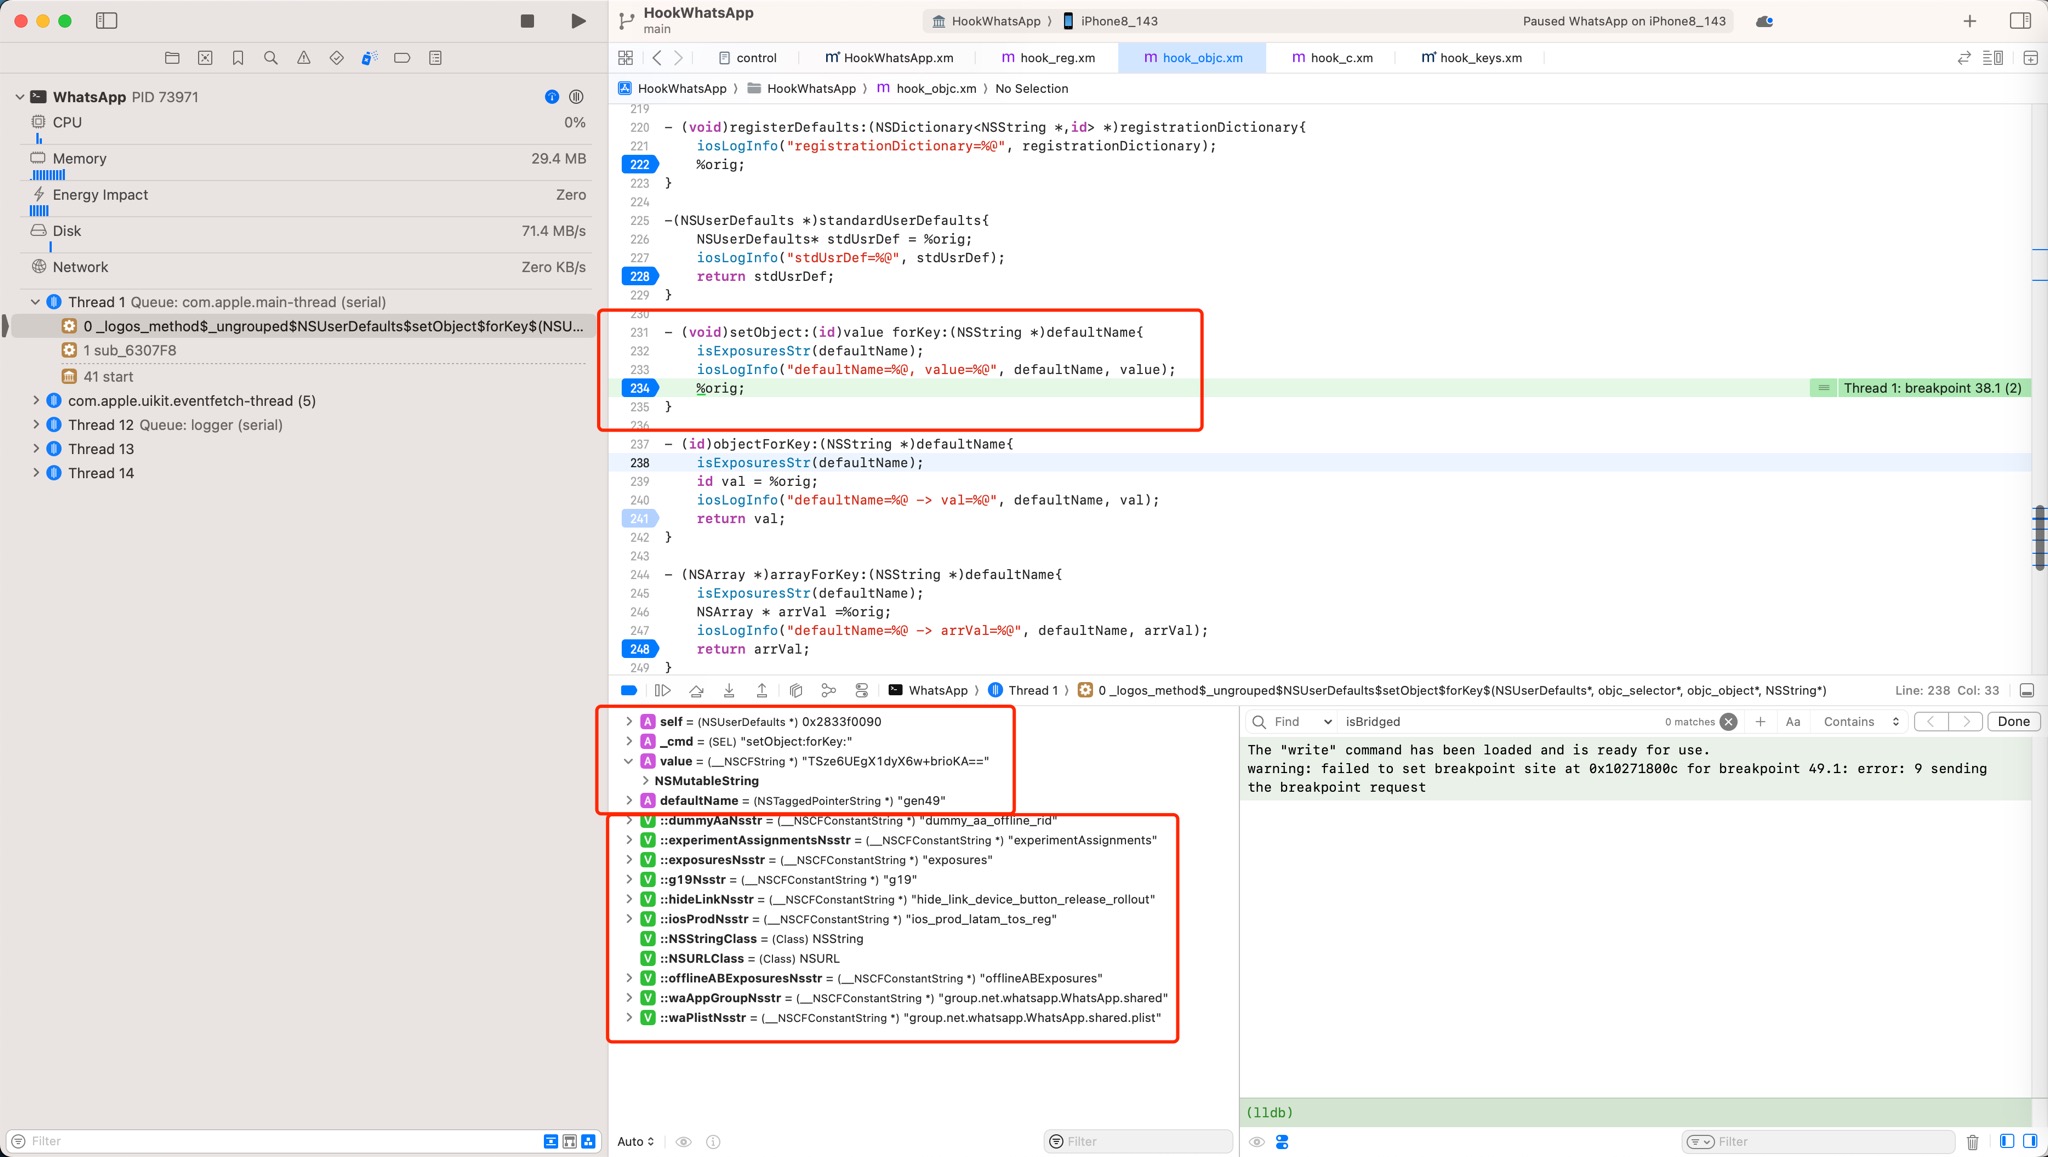Open Debug View Hierarchy button

tap(796, 691)
